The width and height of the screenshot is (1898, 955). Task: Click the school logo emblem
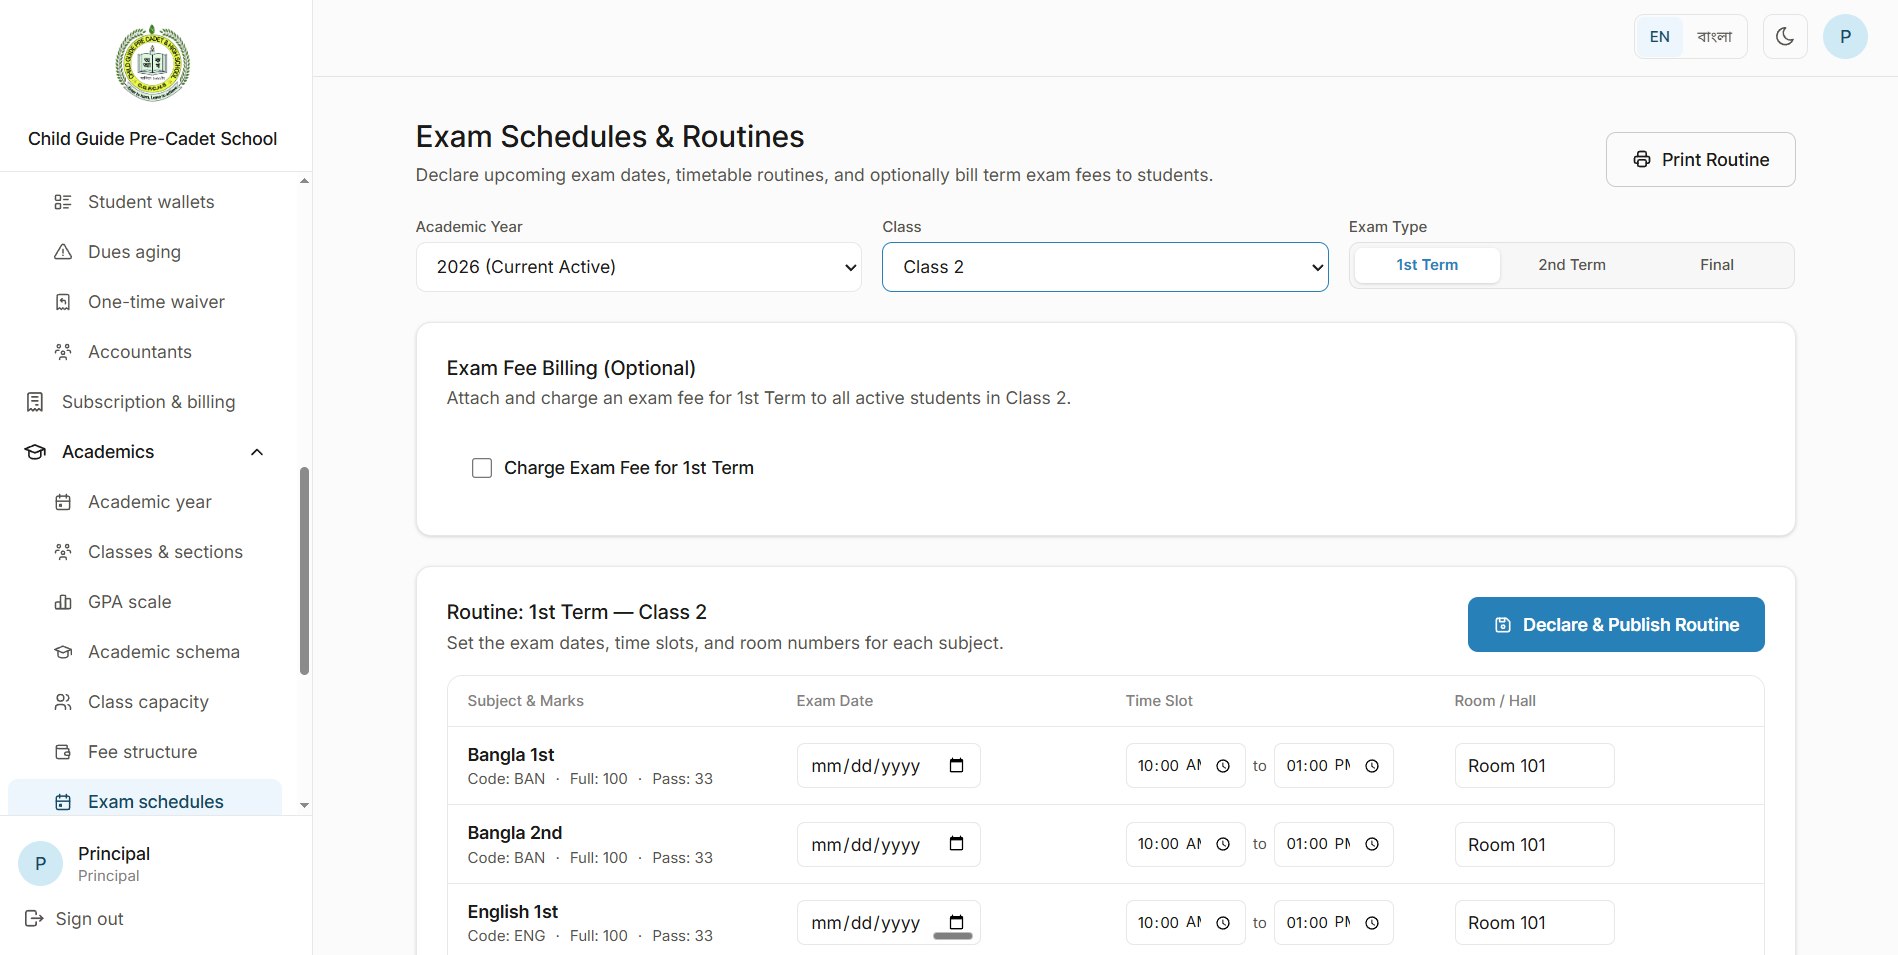153,63
